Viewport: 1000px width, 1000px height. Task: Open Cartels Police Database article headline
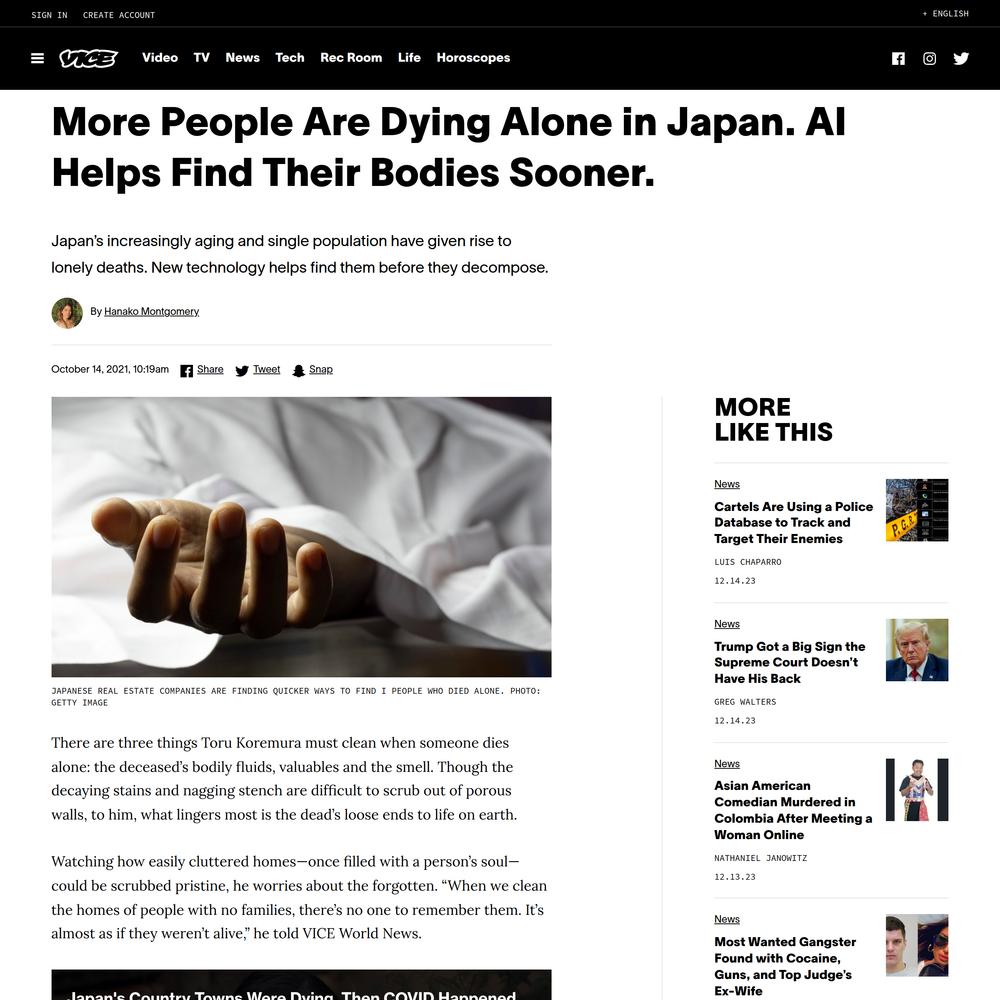point(793,522)
